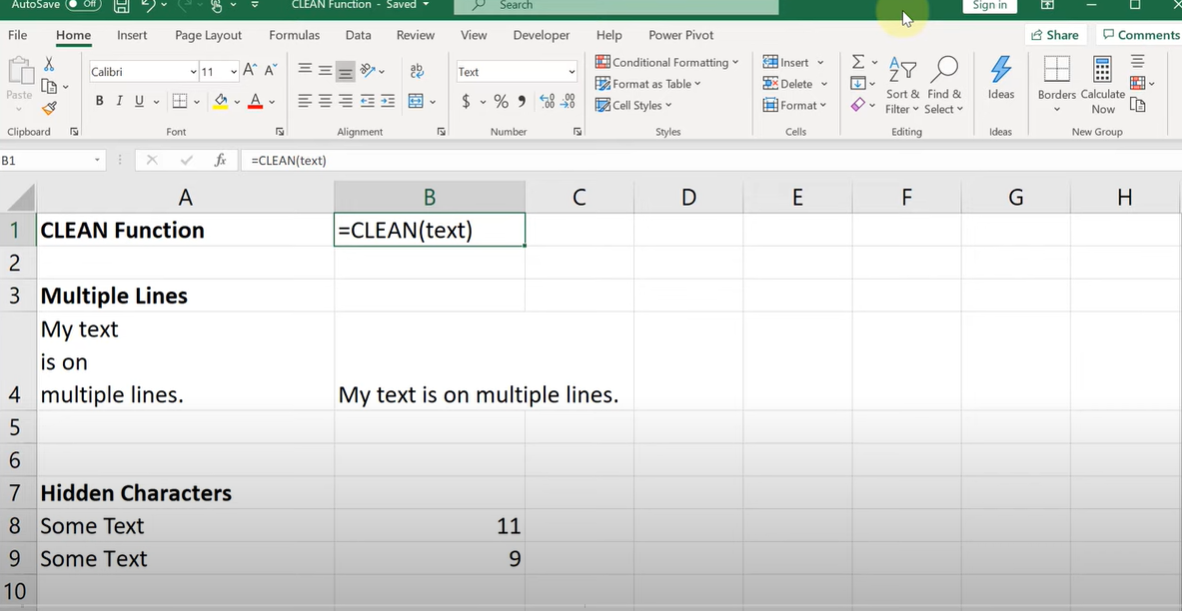Click the Fill down arrow icon

pos(858,83)
